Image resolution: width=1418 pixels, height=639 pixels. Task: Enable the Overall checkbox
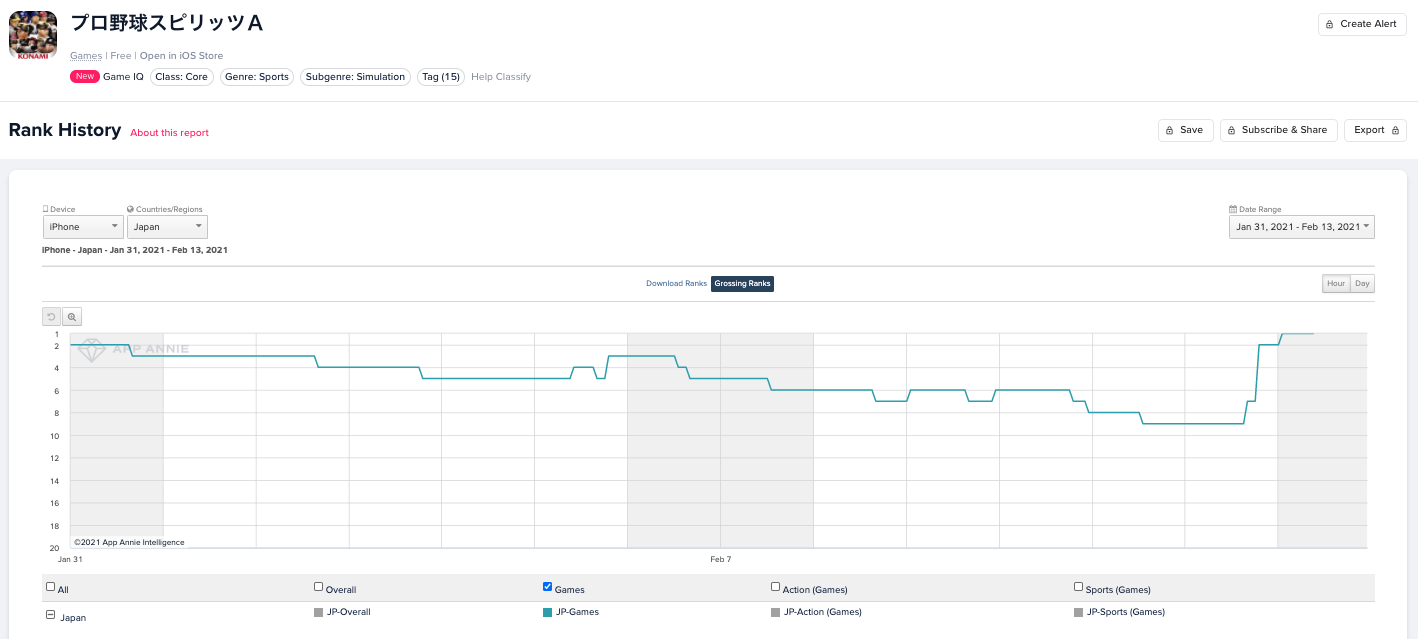(x=319, y=587)
